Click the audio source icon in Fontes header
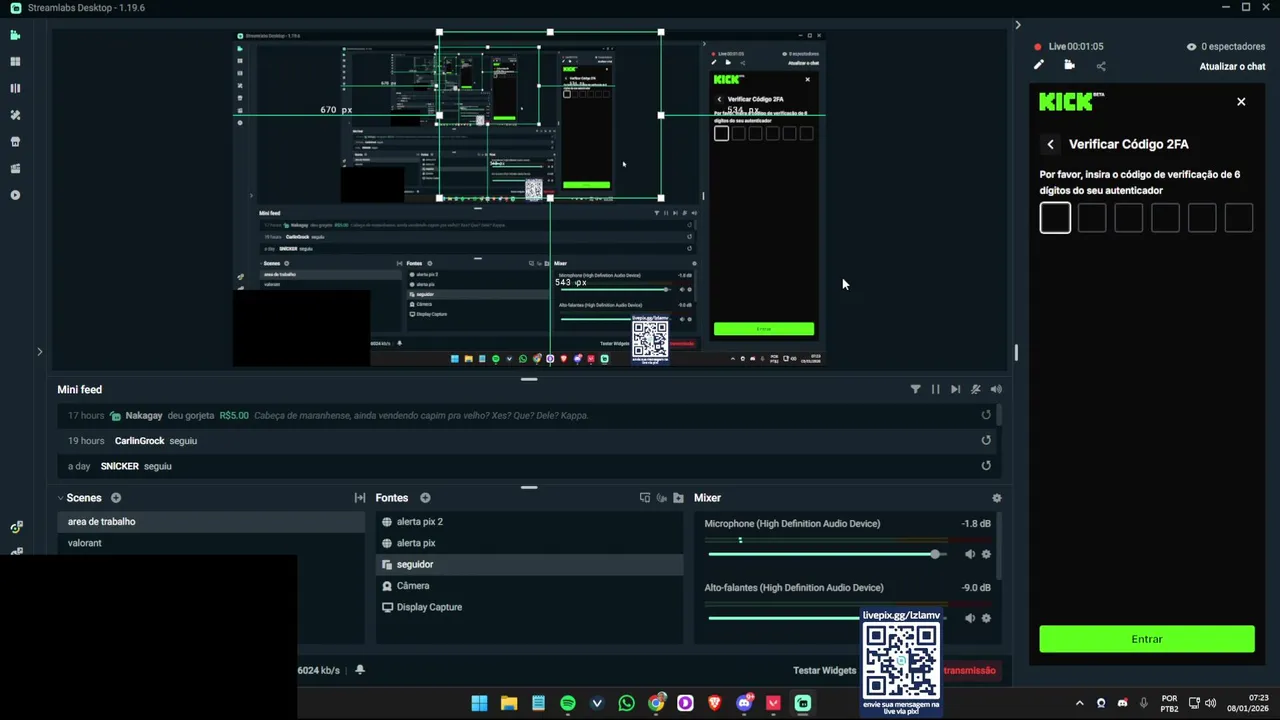The image size is (1280, 720). [661, 498]
